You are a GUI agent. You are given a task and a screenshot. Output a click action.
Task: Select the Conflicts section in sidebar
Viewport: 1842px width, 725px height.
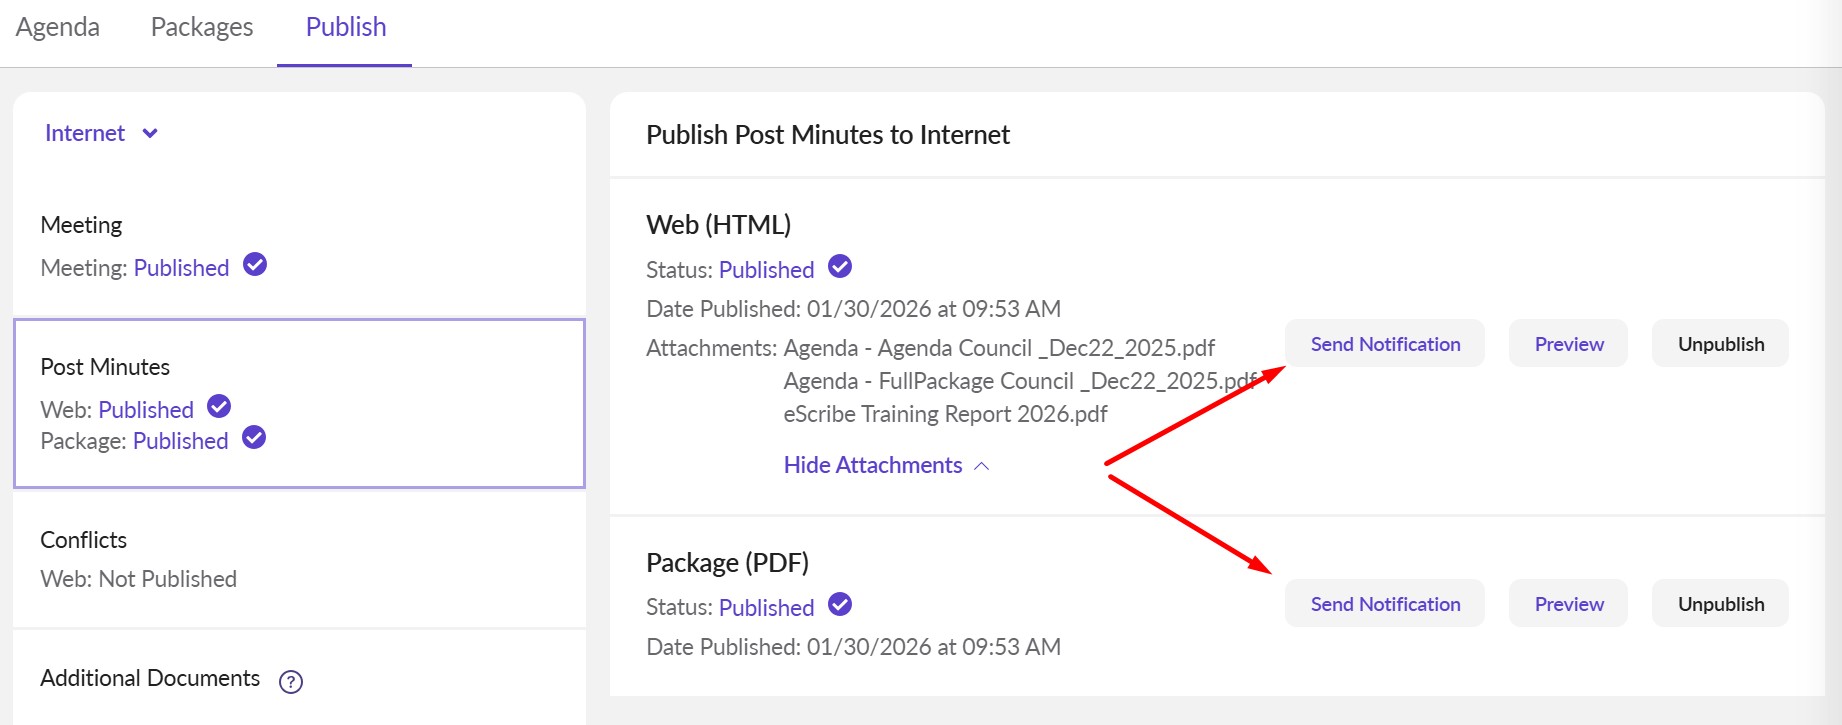tap(84, 540)
